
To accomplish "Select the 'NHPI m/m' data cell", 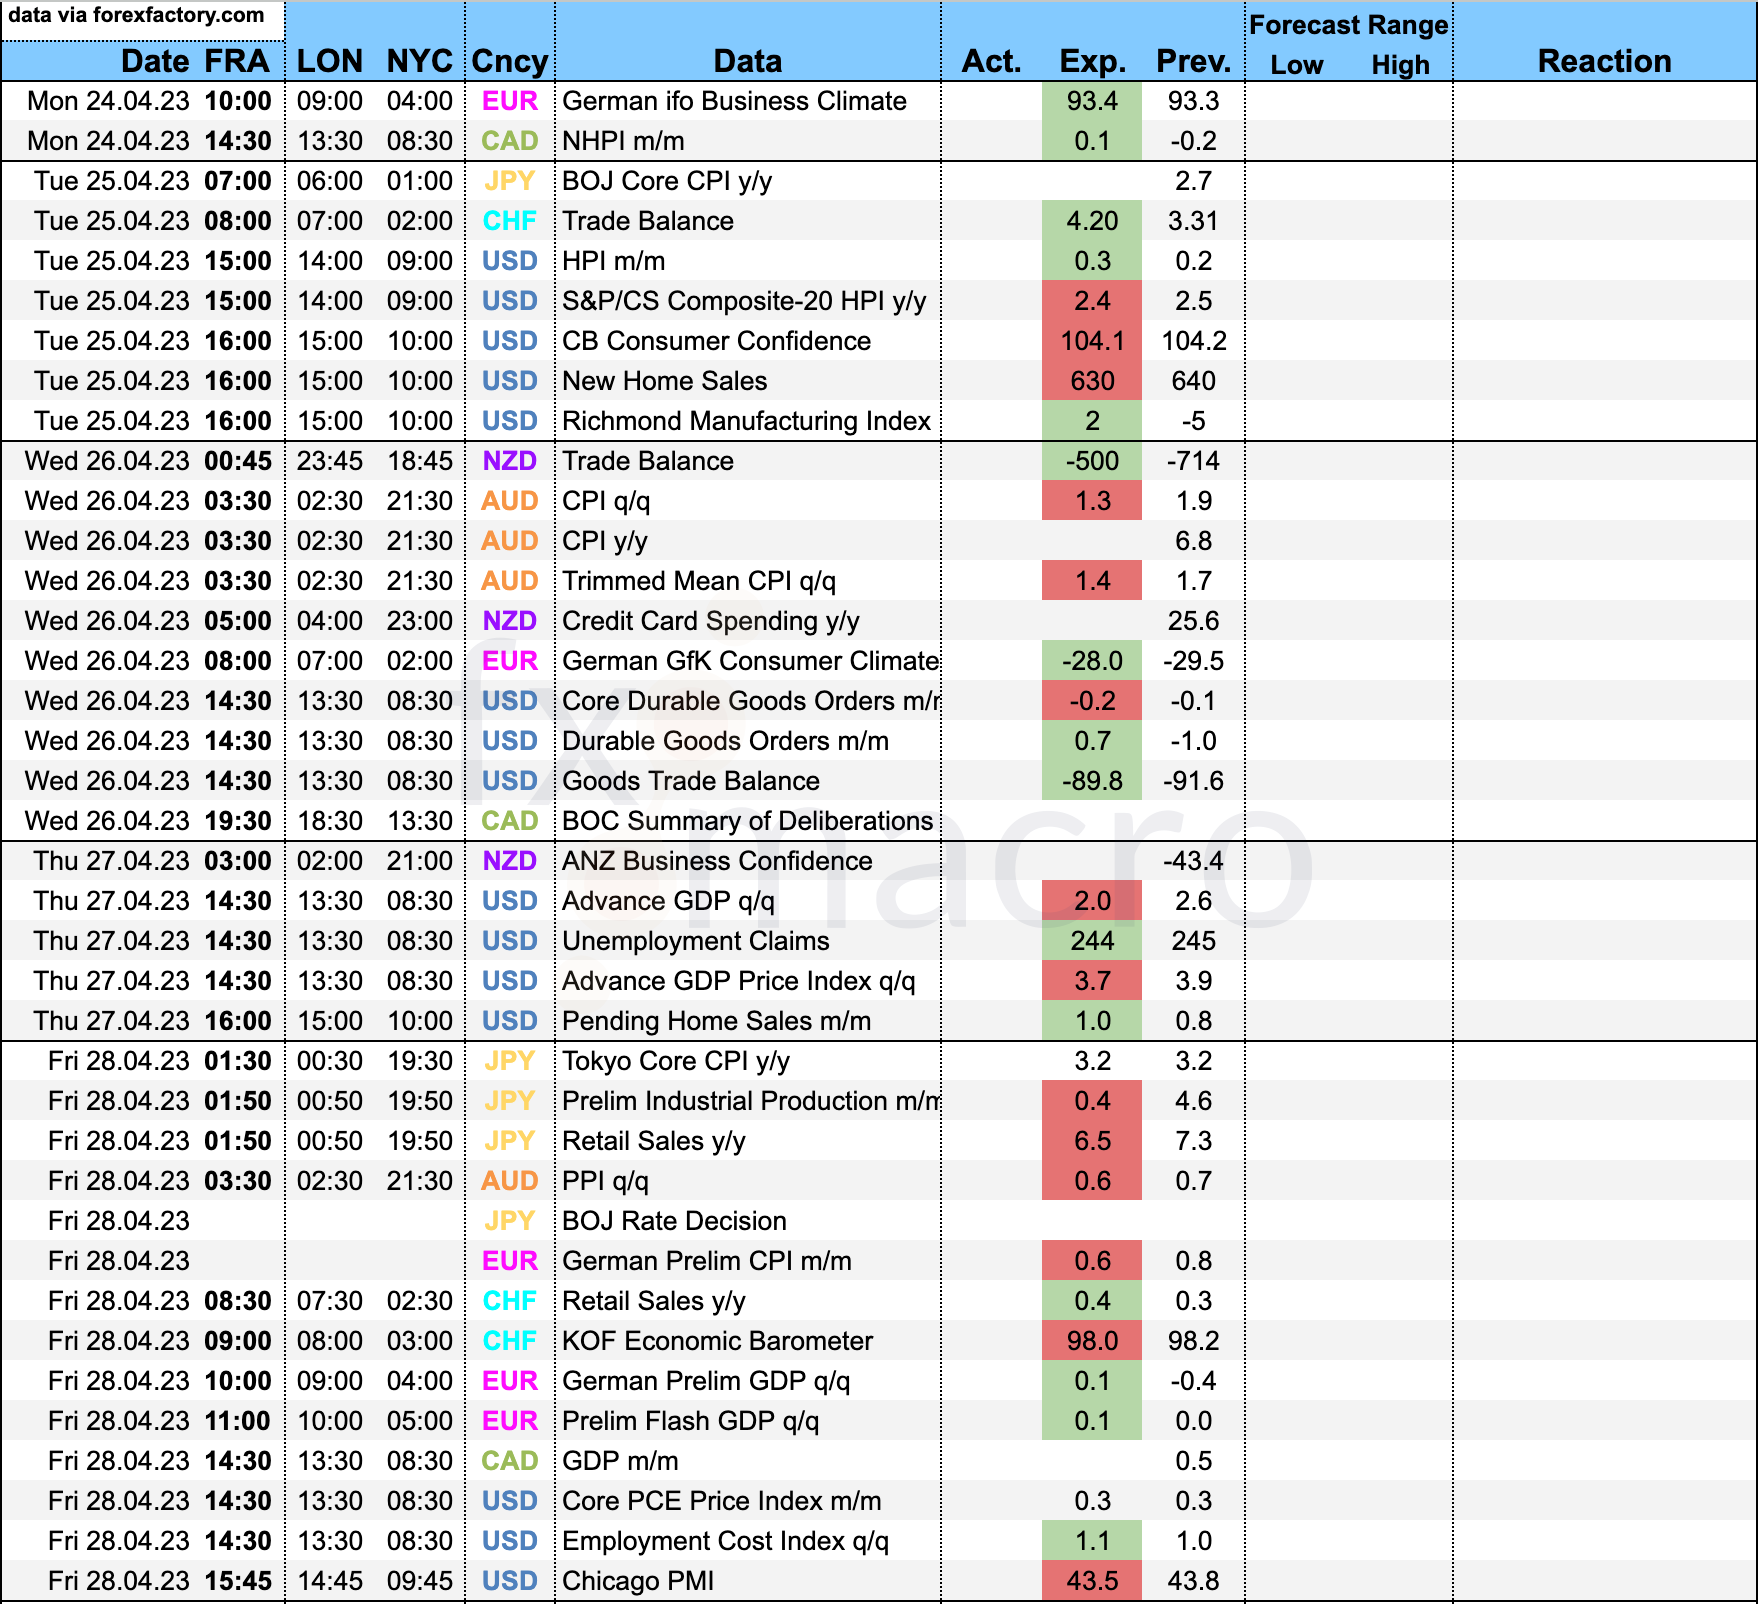I will coord(748,141).
